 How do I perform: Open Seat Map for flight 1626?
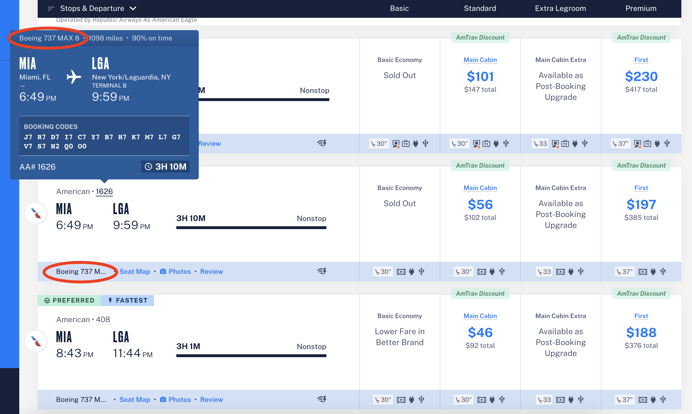tap(134, 271)
